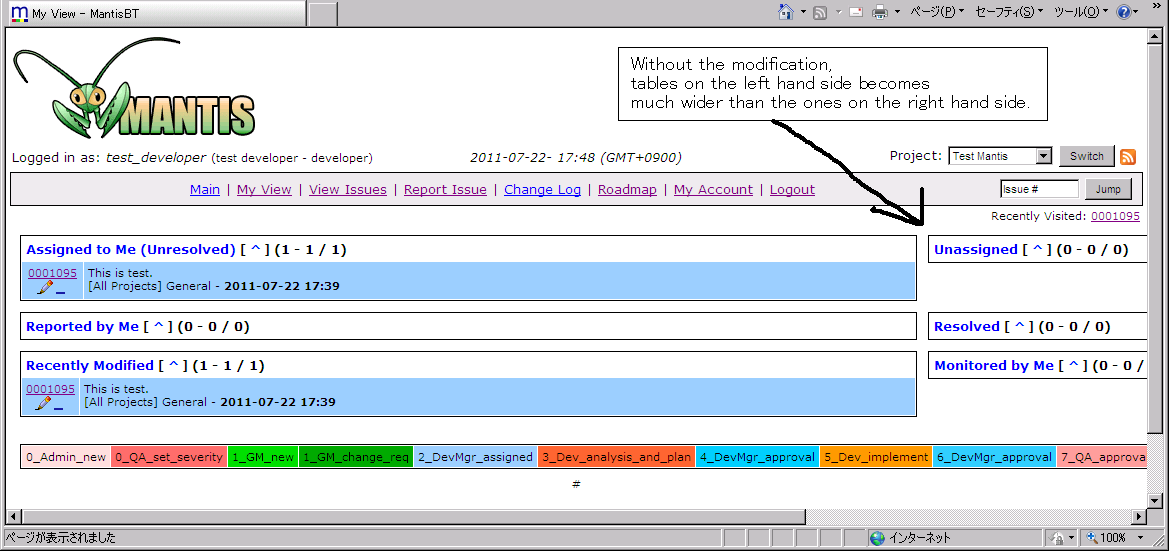The image size is (1169, 551).
Task: Click the mail envelope icon in browser toolbar
Action: (x=855, y=12)
